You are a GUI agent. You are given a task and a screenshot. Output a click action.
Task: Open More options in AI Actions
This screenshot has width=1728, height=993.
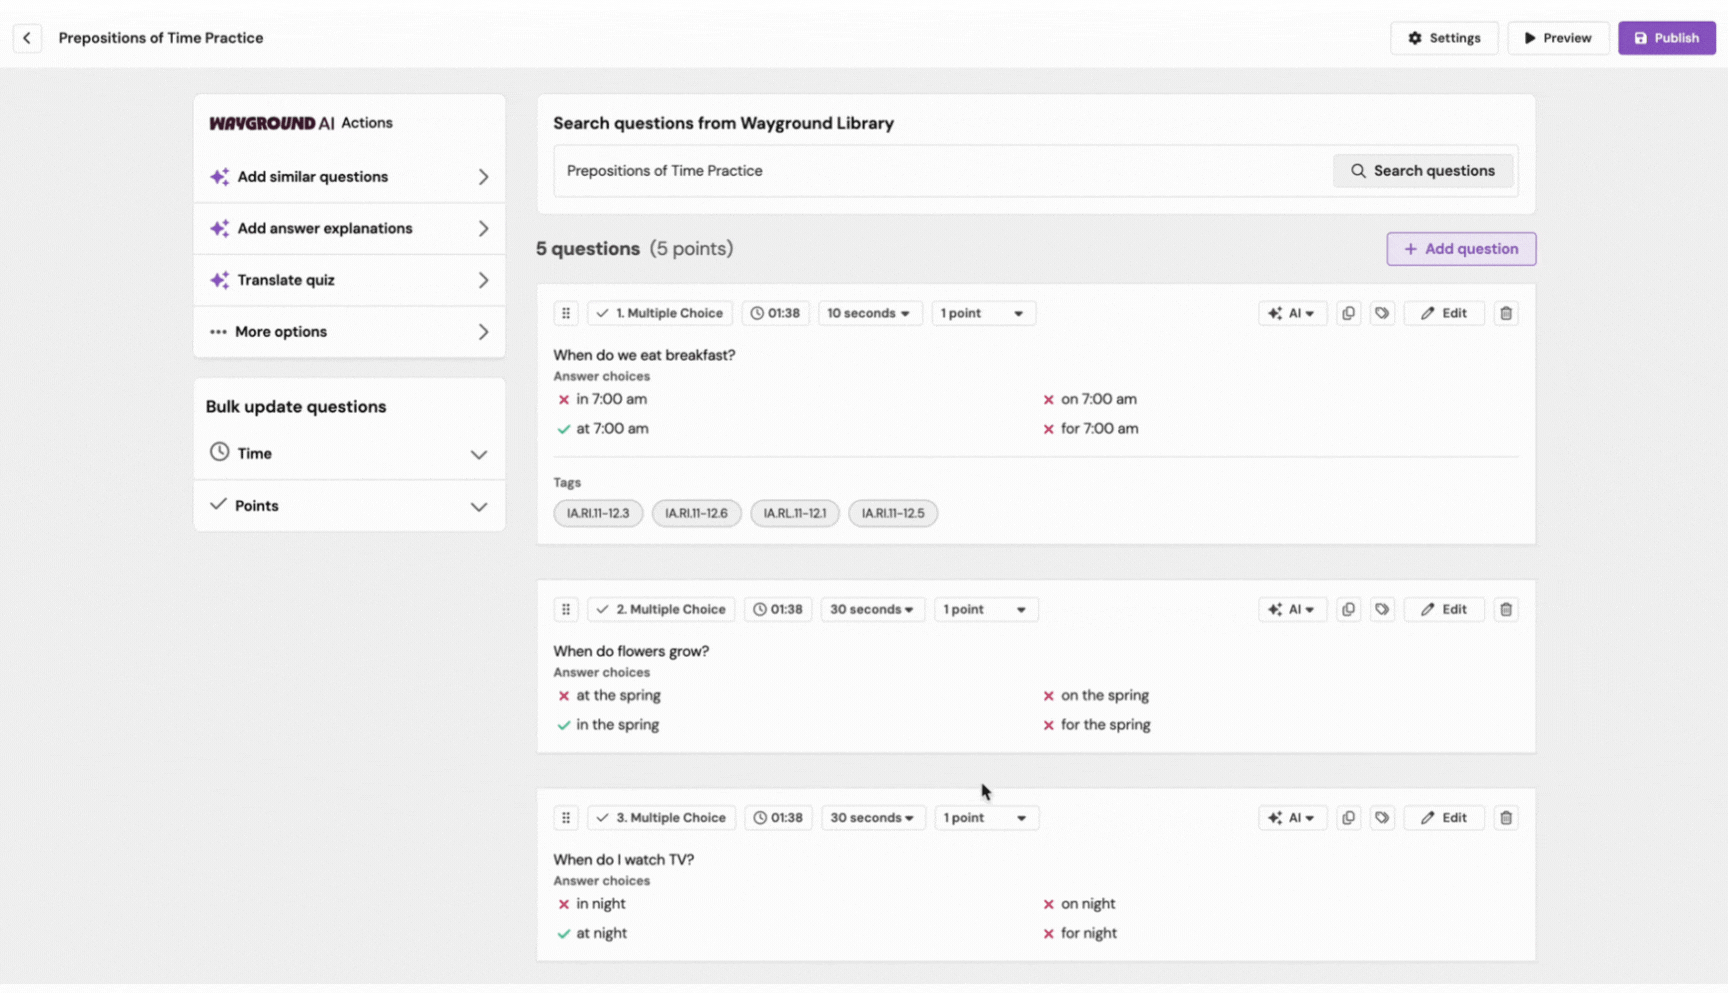[349, 332]
